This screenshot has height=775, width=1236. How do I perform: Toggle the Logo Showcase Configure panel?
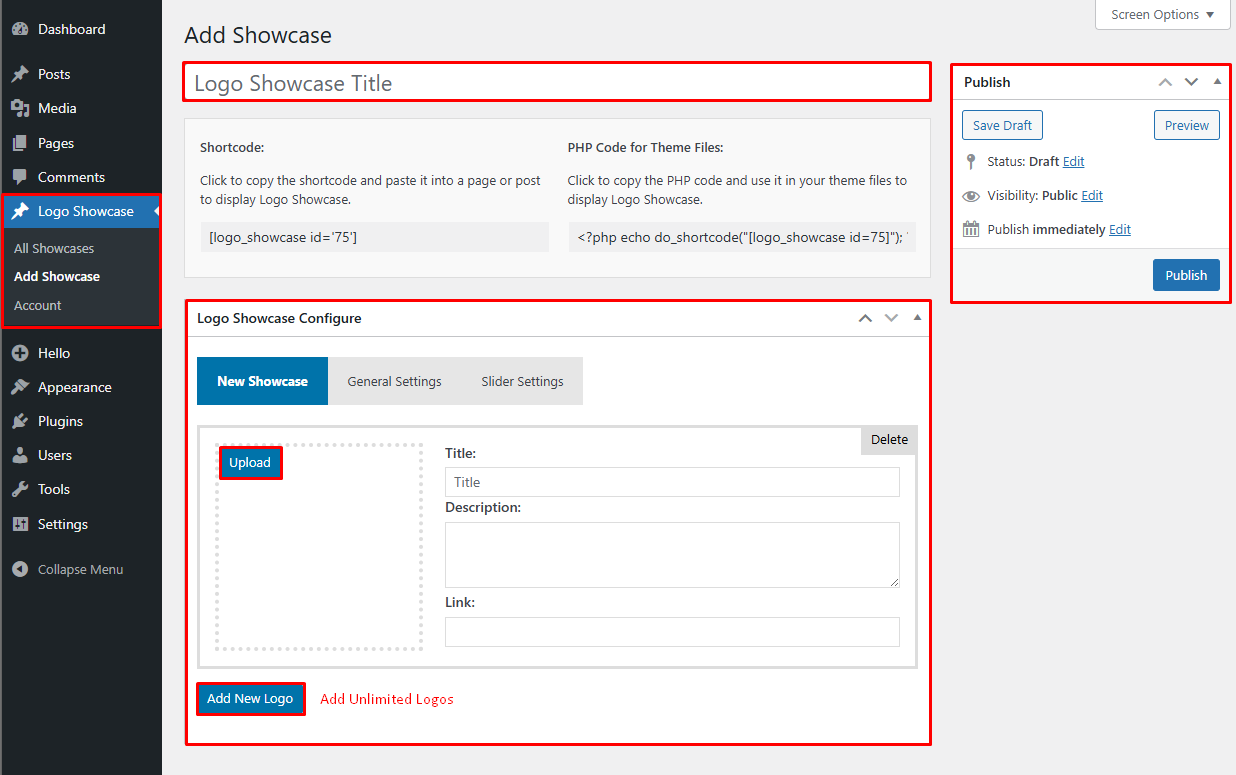click(917, 318)
